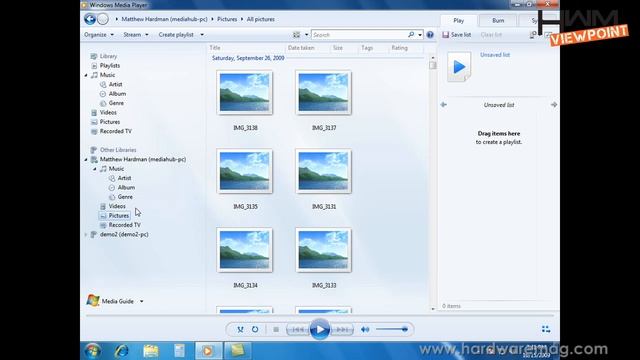Viewport: 640px width, 360px height.
Task: Focus the Search box
Action: [359, 35]
